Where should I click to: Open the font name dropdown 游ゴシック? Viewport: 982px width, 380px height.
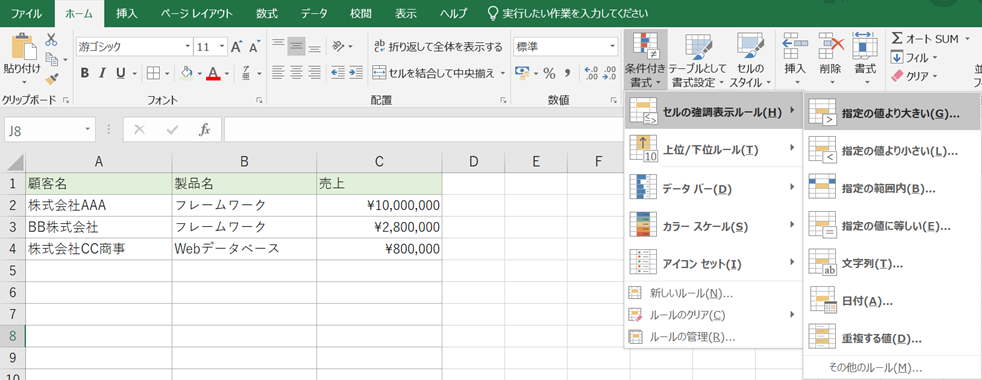[188, 47]
